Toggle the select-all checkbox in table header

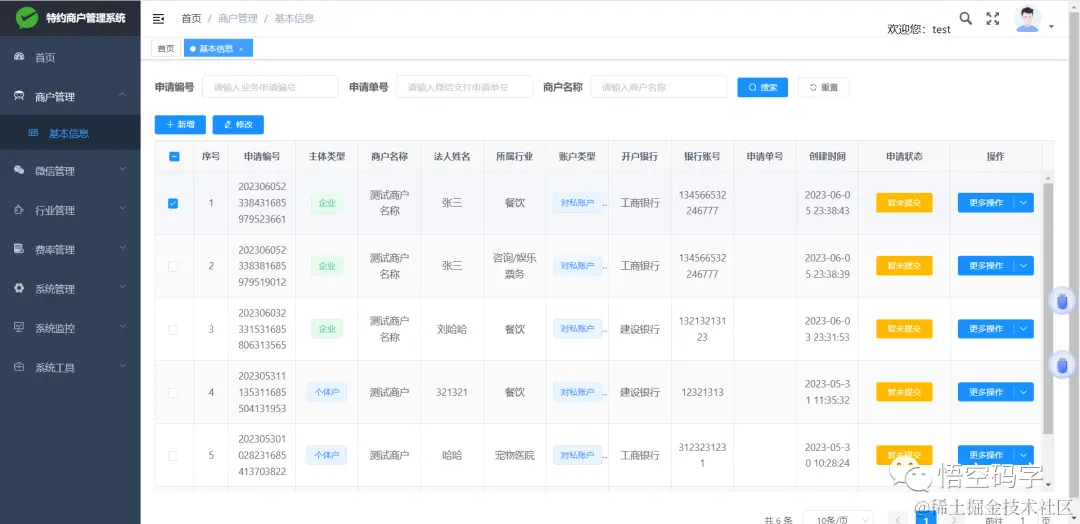coord(174,156)
